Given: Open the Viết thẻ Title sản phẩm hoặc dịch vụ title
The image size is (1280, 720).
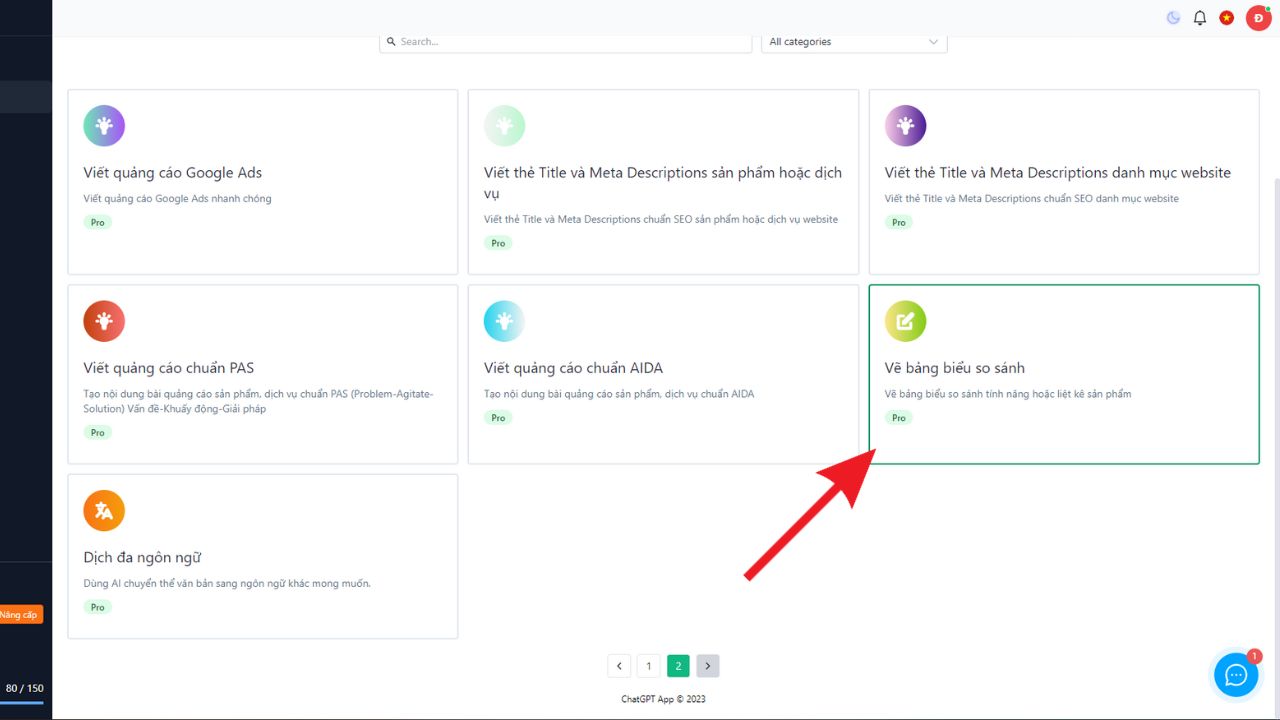Looking at the screenshot, I should (x=663, y=183).
